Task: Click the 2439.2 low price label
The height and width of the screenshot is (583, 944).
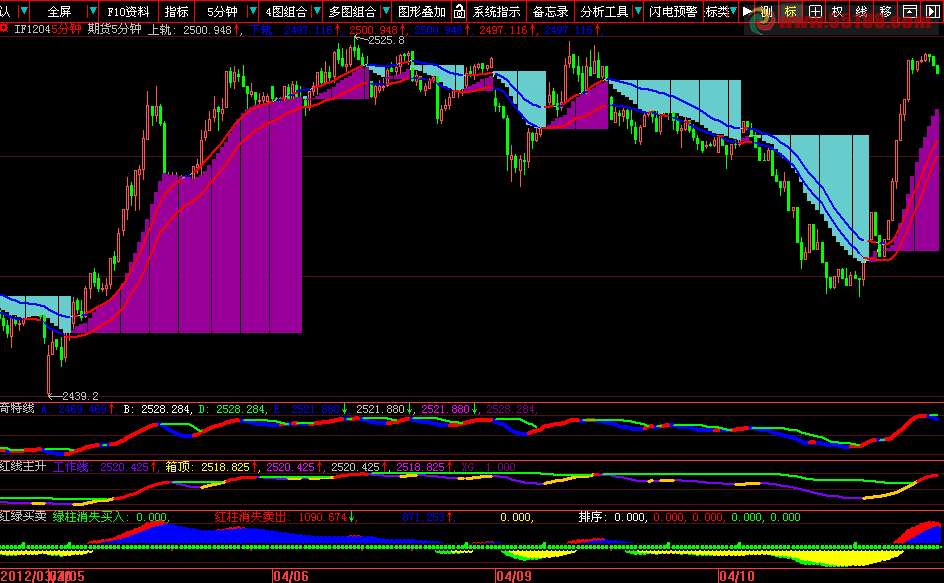Action: pyautogui.click(x=80, y=396)
